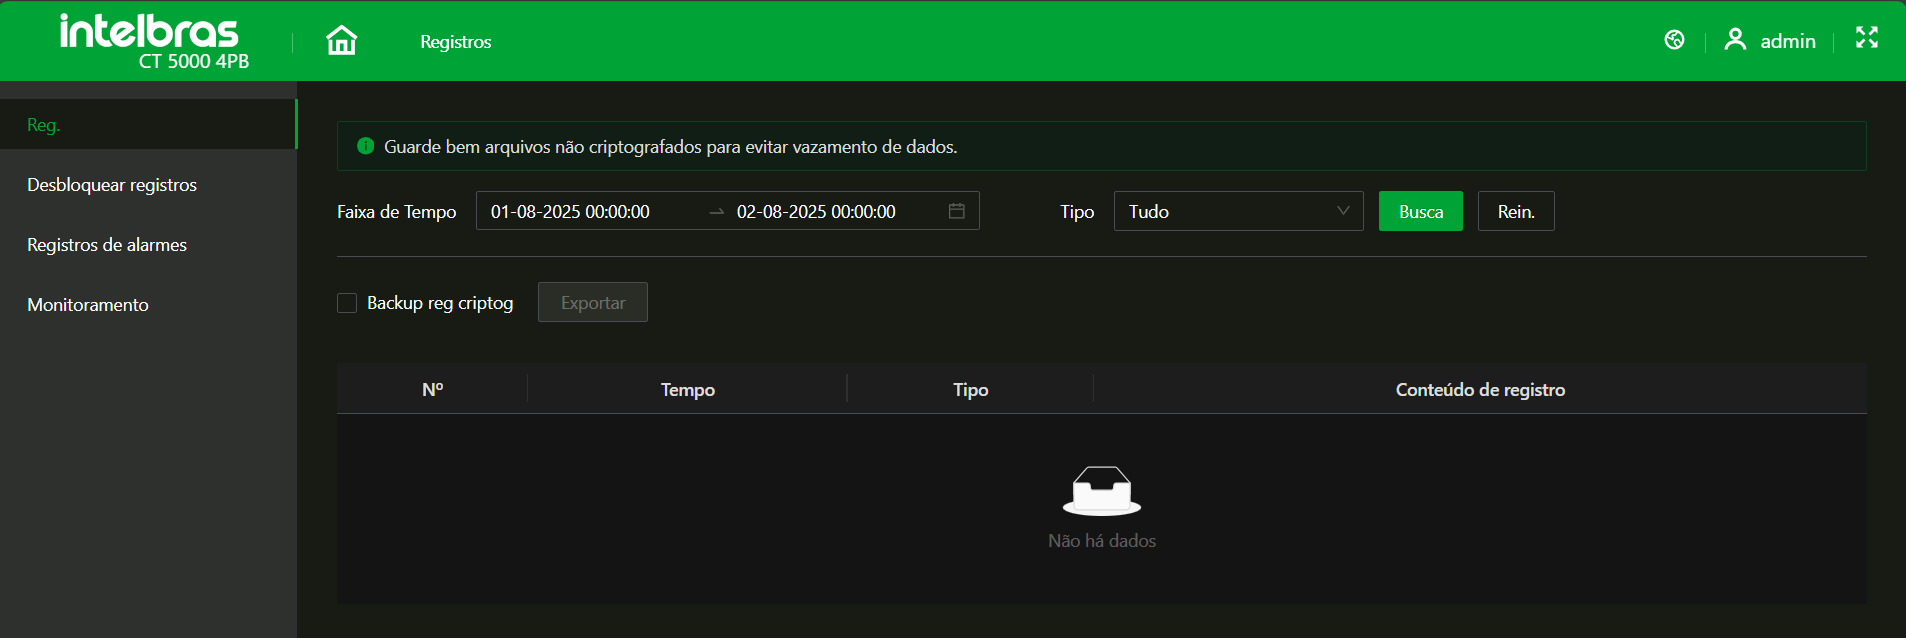Edit the end date 02-08-2025 field

coord(816,212)
